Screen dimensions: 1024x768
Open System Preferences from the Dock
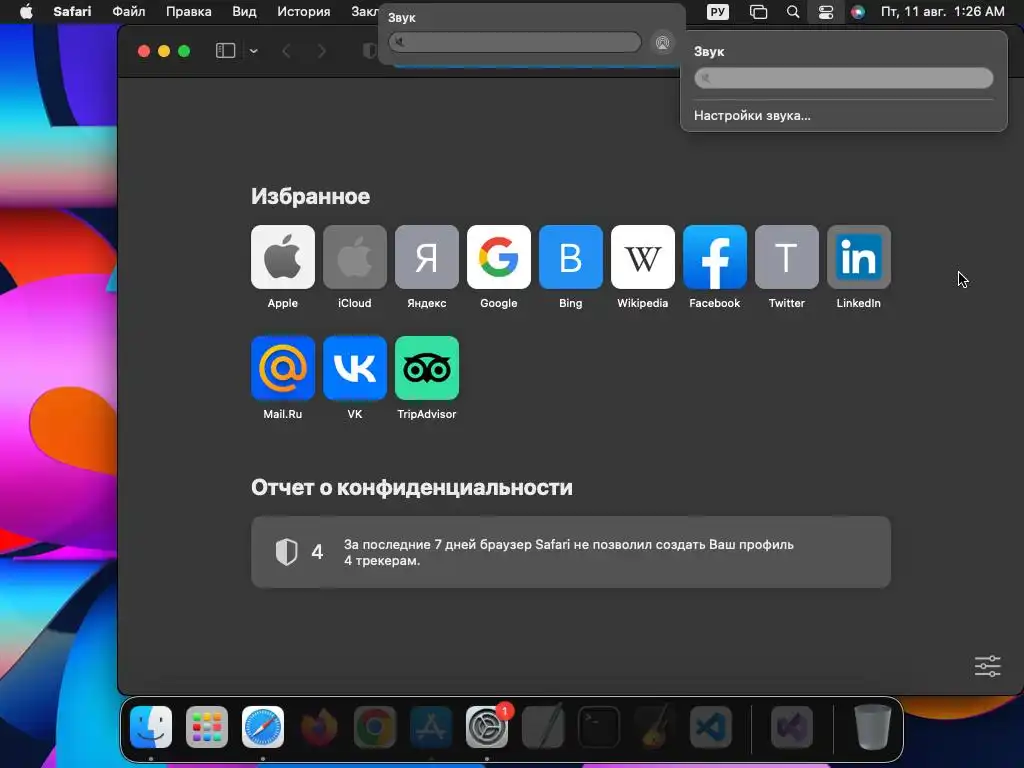click(487, 727)
